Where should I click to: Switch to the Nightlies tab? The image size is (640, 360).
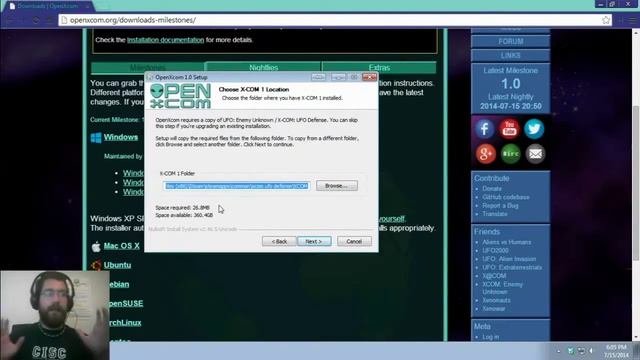263,67
